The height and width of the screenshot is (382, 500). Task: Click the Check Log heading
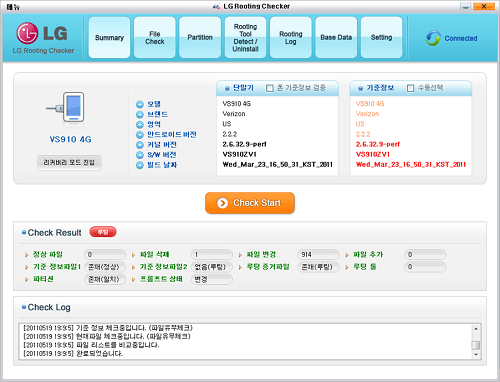[x=49, y=307]
